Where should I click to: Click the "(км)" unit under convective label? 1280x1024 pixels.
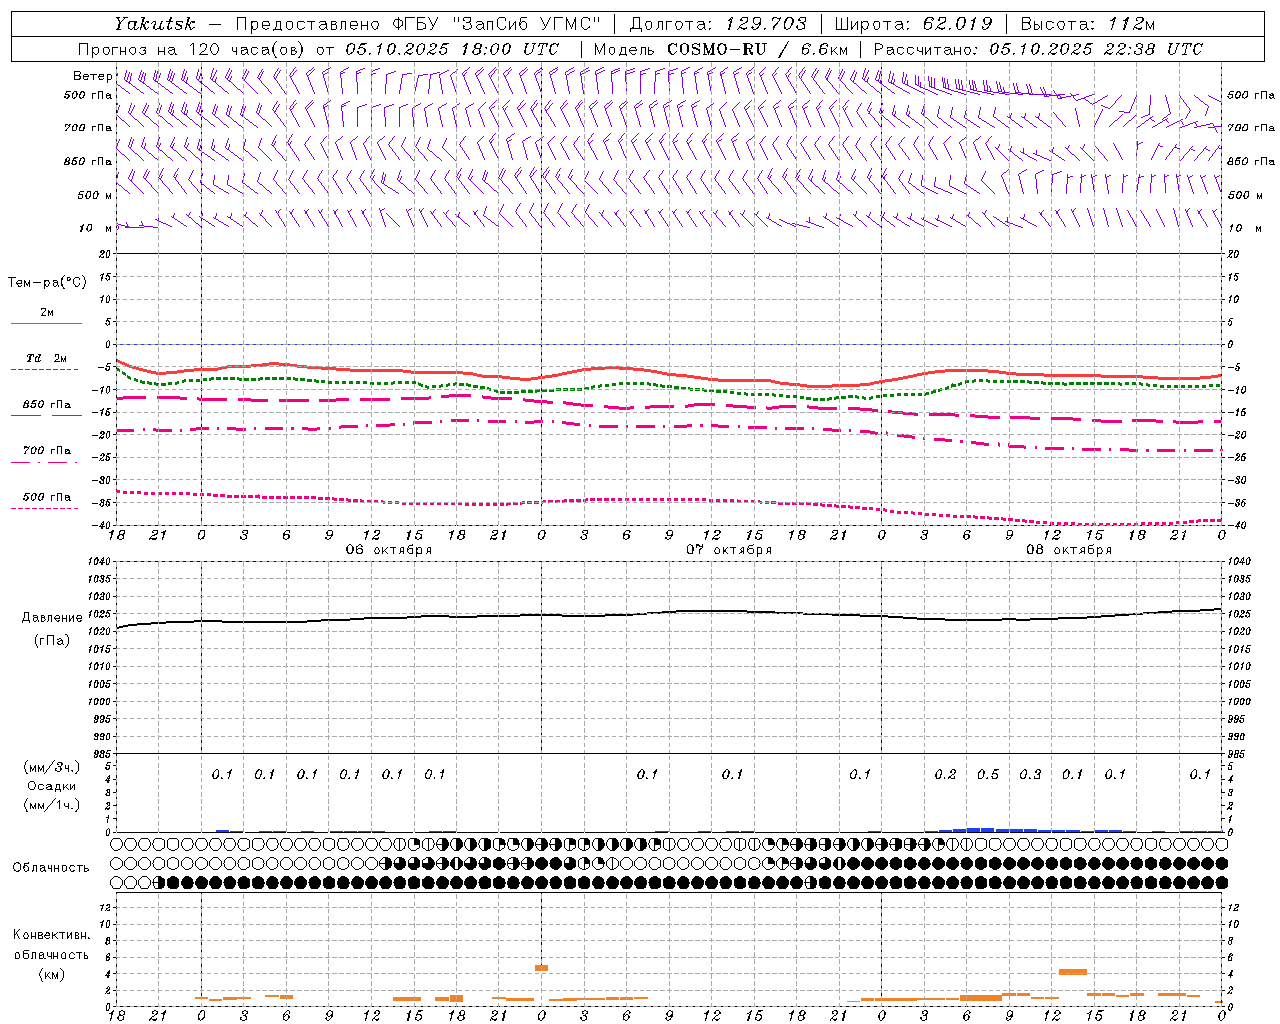pyautogui.click(x=51, y=974)
